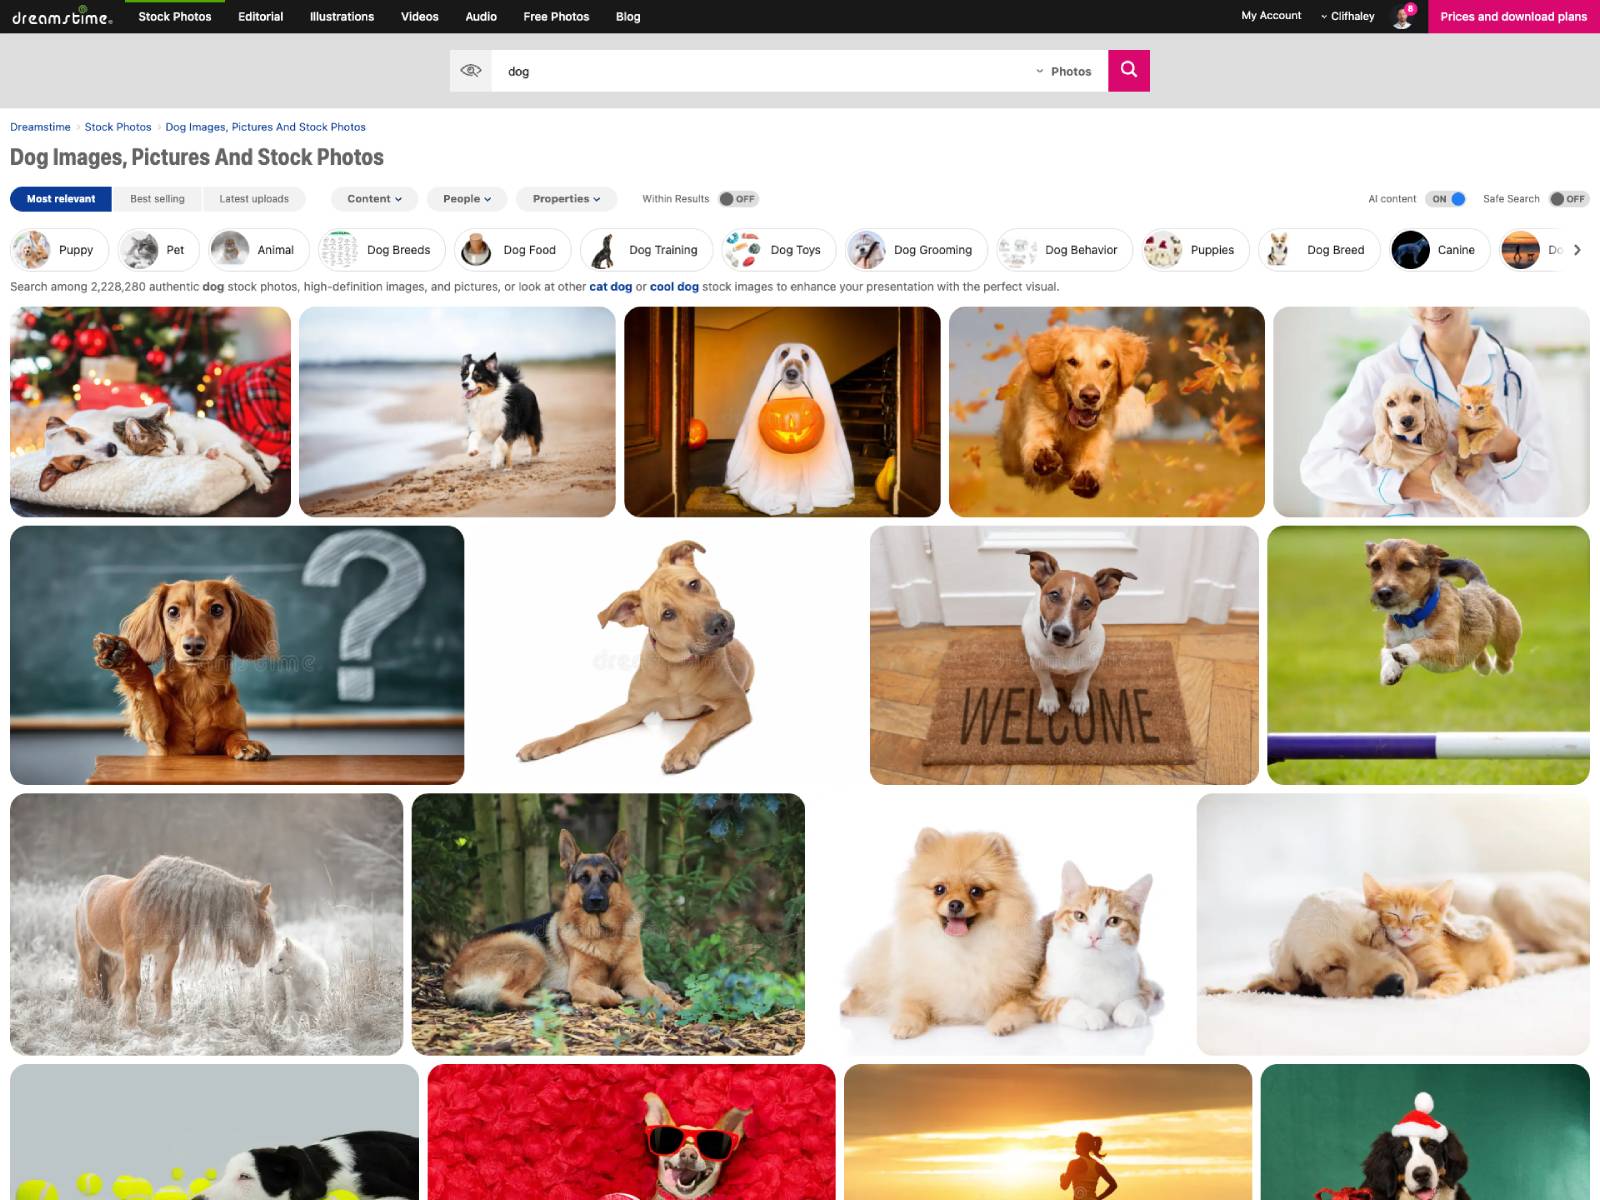This screenshot has width=1600, height=1200.
Task: Select the Canine category icon
Action: (x=1411, y=249)
